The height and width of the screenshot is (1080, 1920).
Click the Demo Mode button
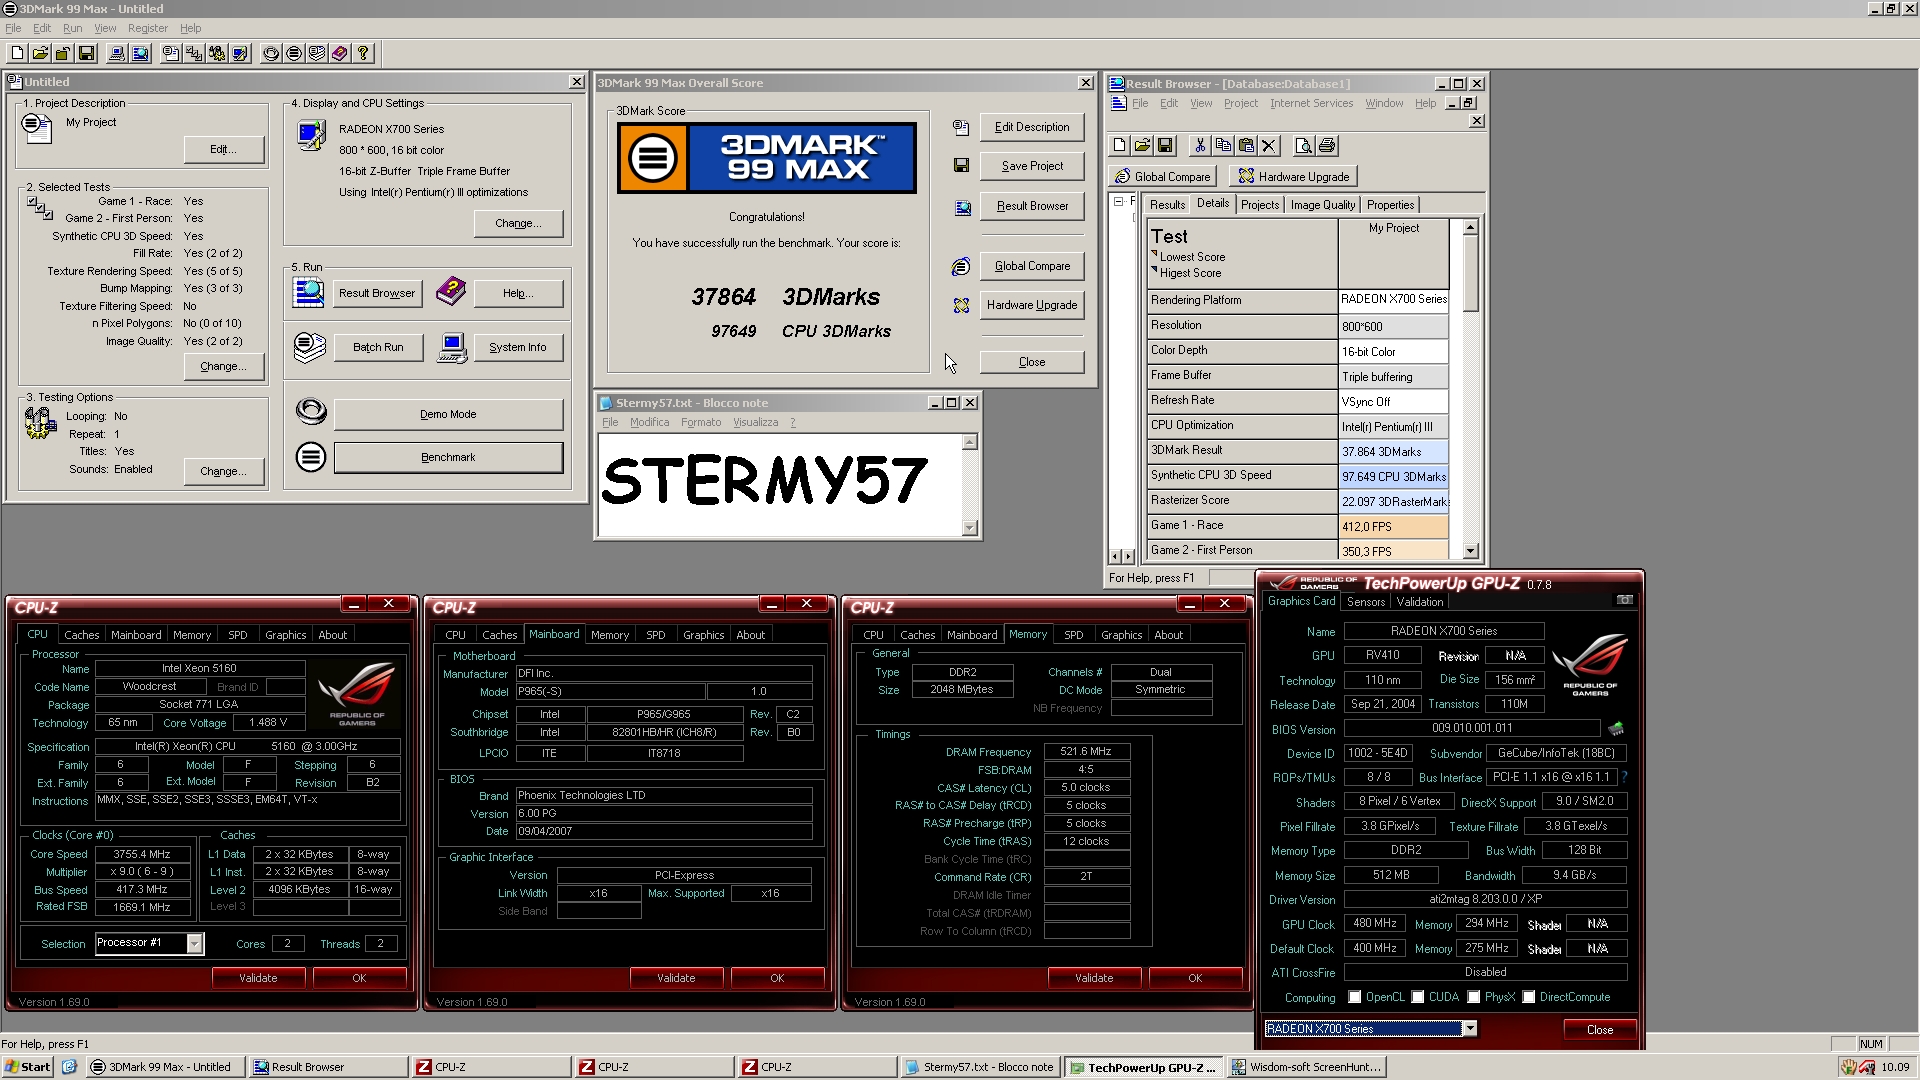click(x=448, y=414)
